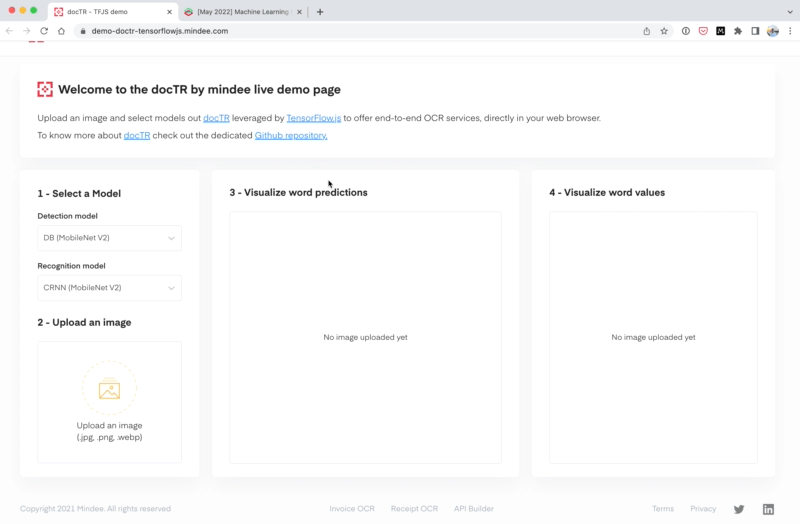The image size is (800, 524).
Task: Click the image upload placeholder icon
Action: coord(109,389)
